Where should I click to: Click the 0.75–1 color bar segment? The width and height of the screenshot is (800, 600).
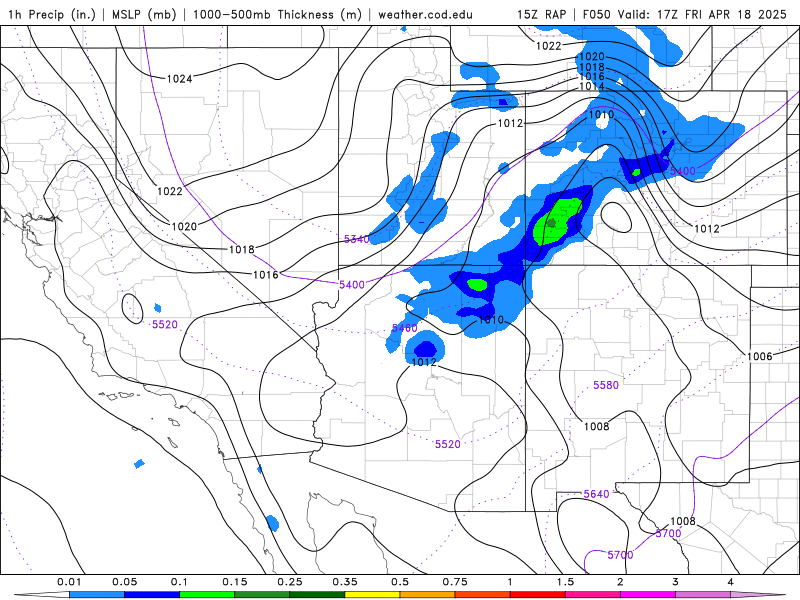pos(483,595)
